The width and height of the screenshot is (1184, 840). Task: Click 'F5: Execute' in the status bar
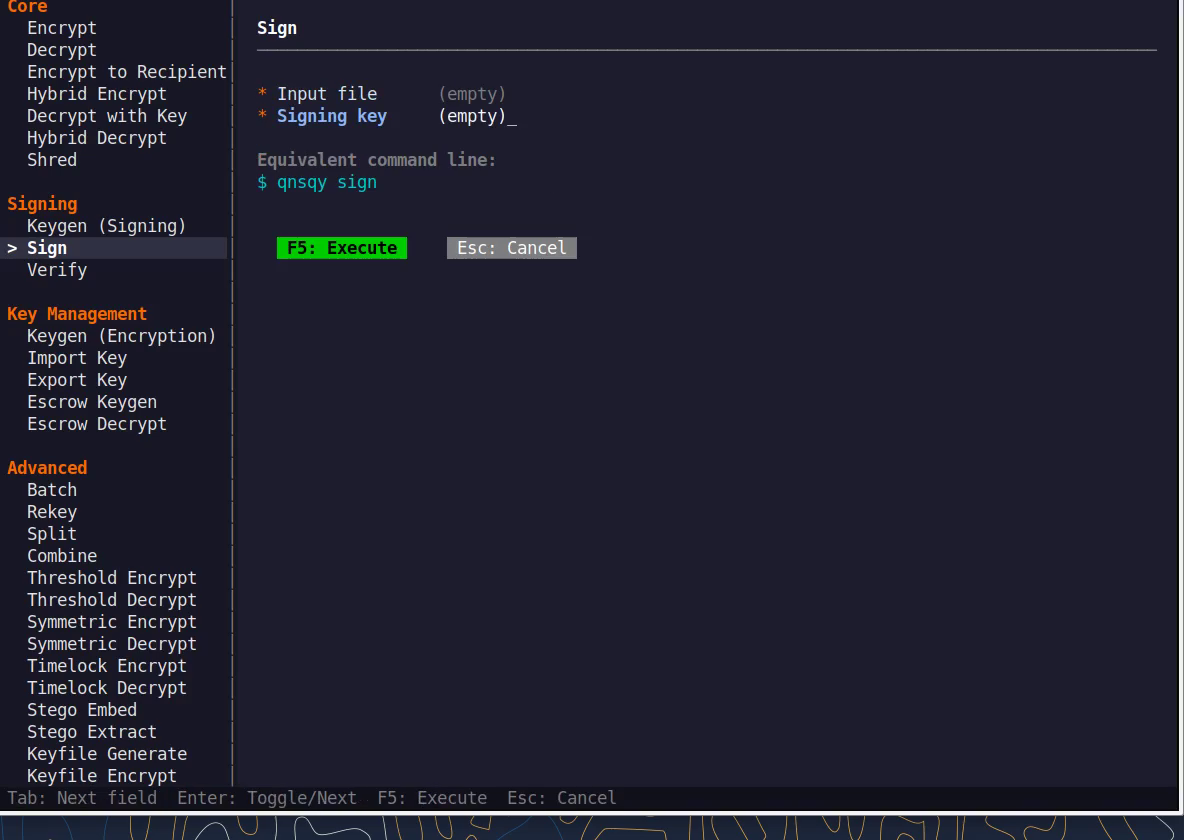(433, 798)
